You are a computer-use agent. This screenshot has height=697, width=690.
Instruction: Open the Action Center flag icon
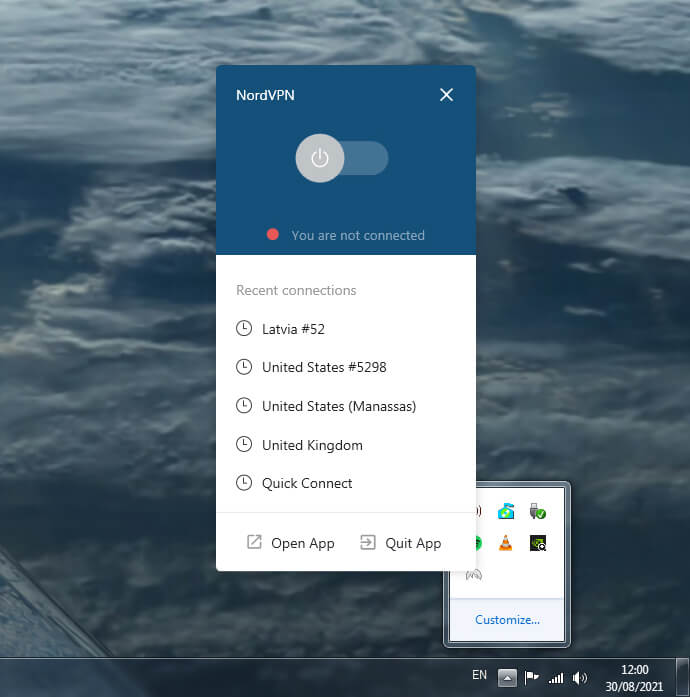531,677
